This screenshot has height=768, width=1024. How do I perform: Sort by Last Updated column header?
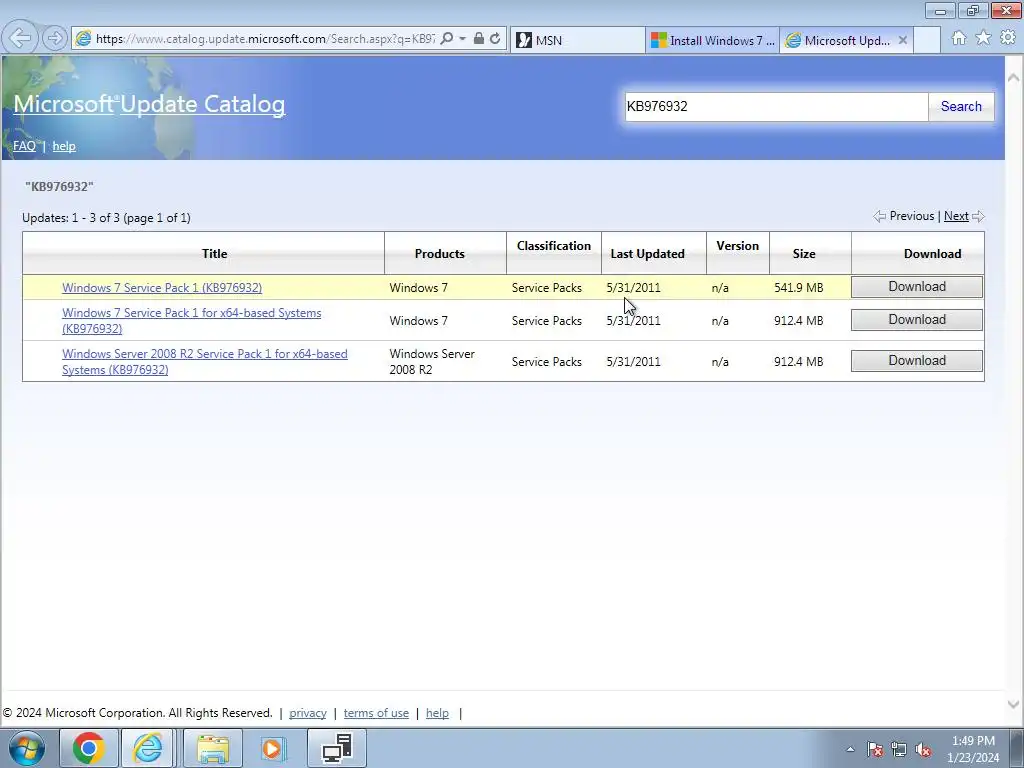pos(647,253)
